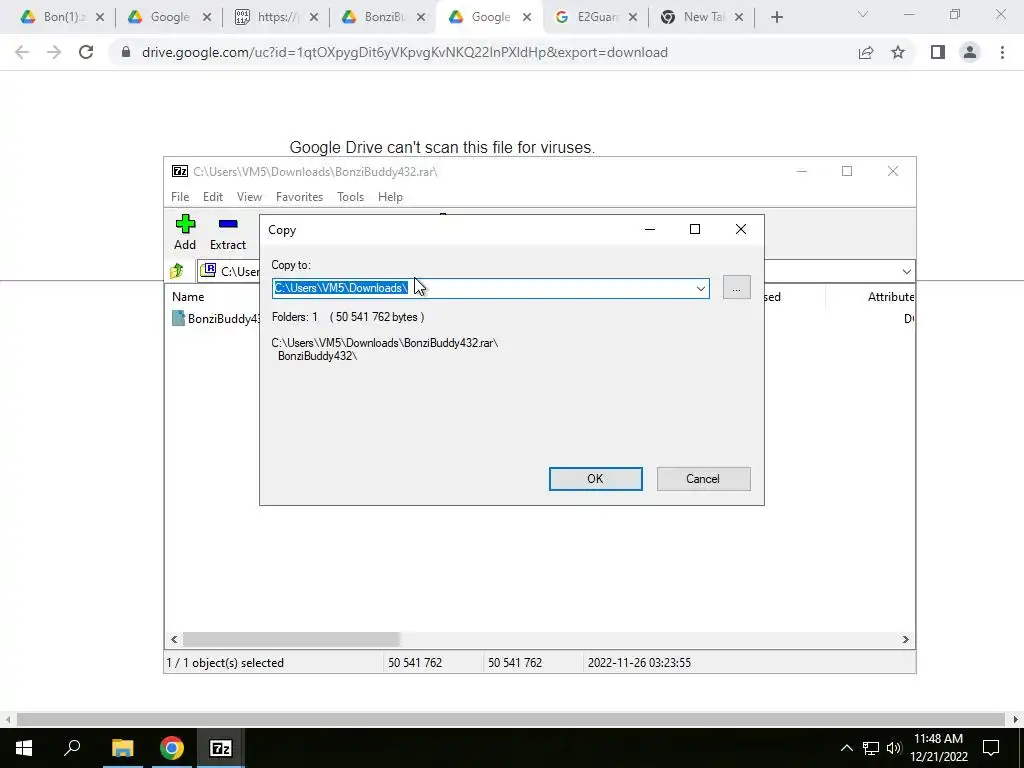Click 7-Zip icon in taskbar
1024x768 pixels.
220,748
